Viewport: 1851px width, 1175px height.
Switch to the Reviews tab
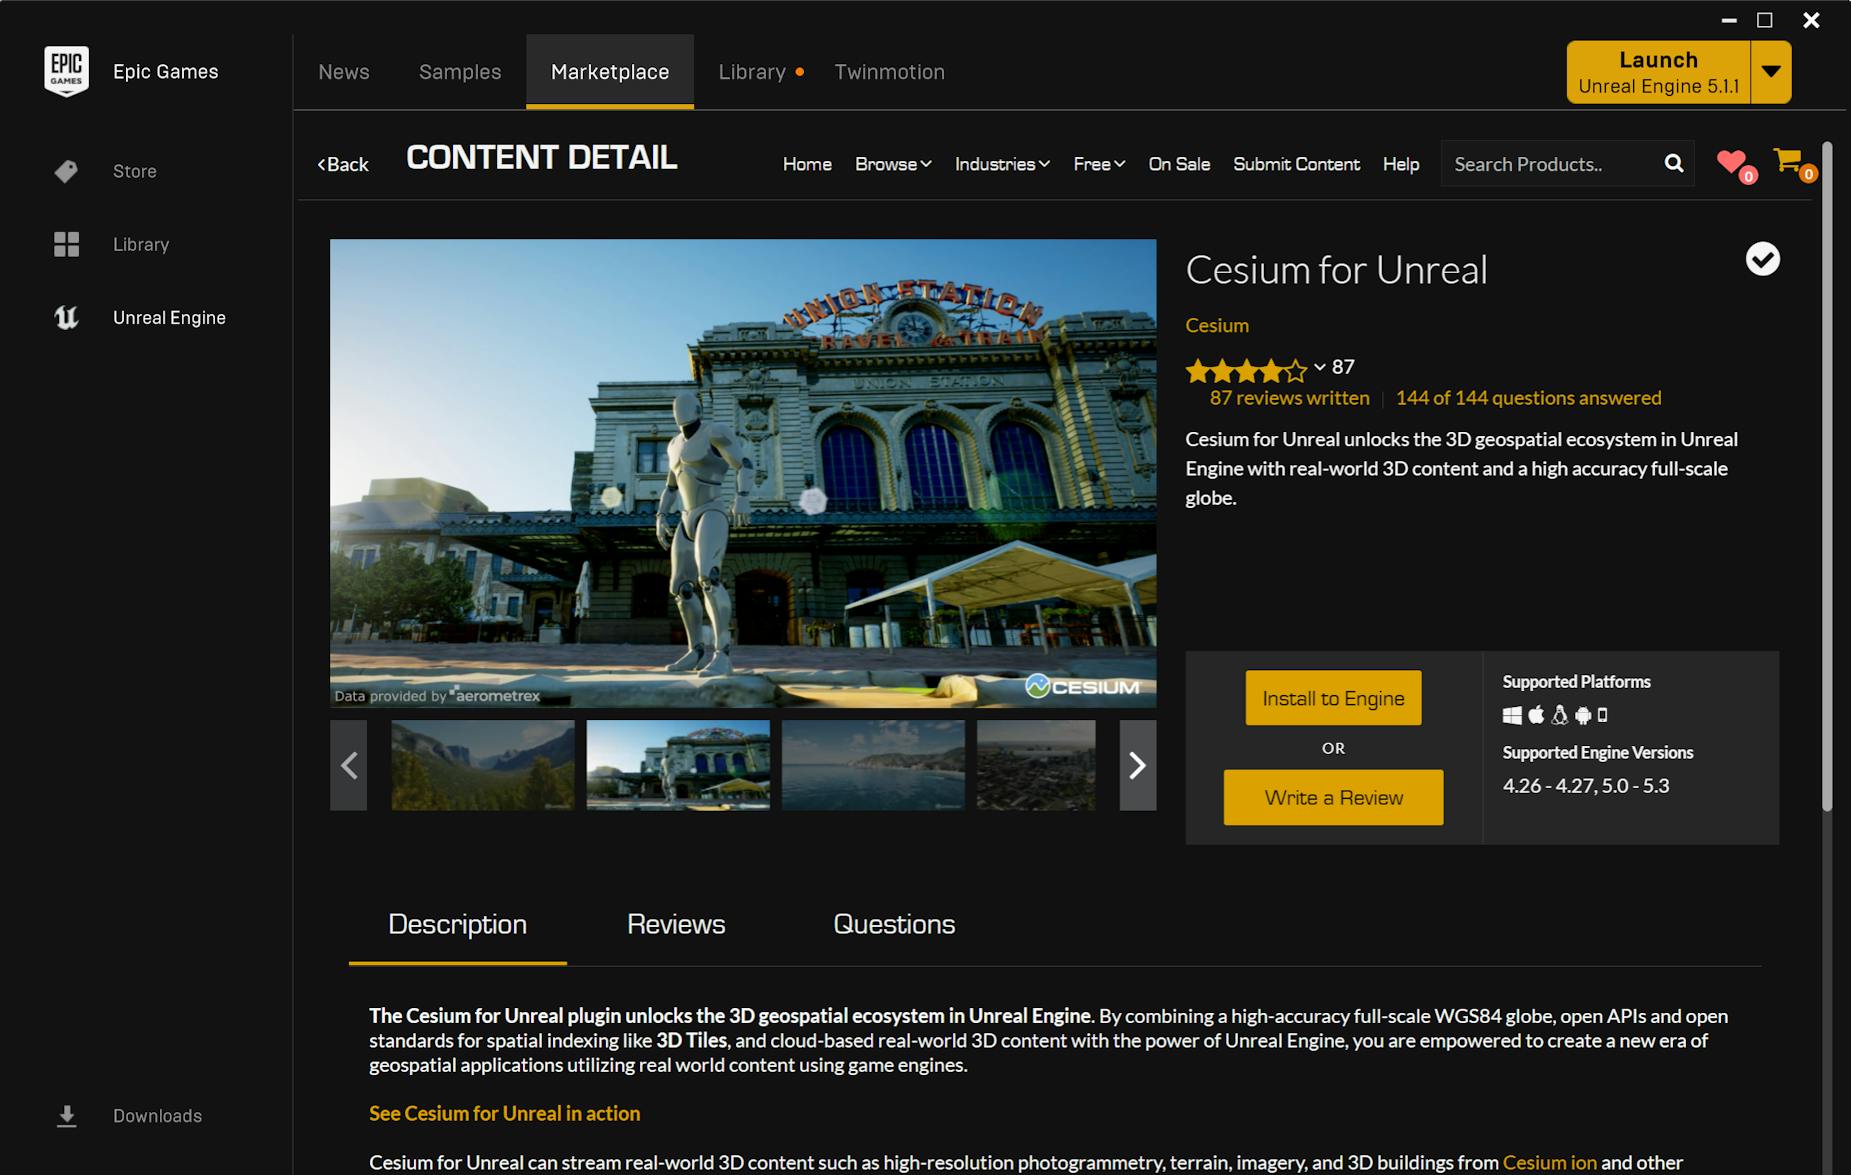click(x=675, y=924)
